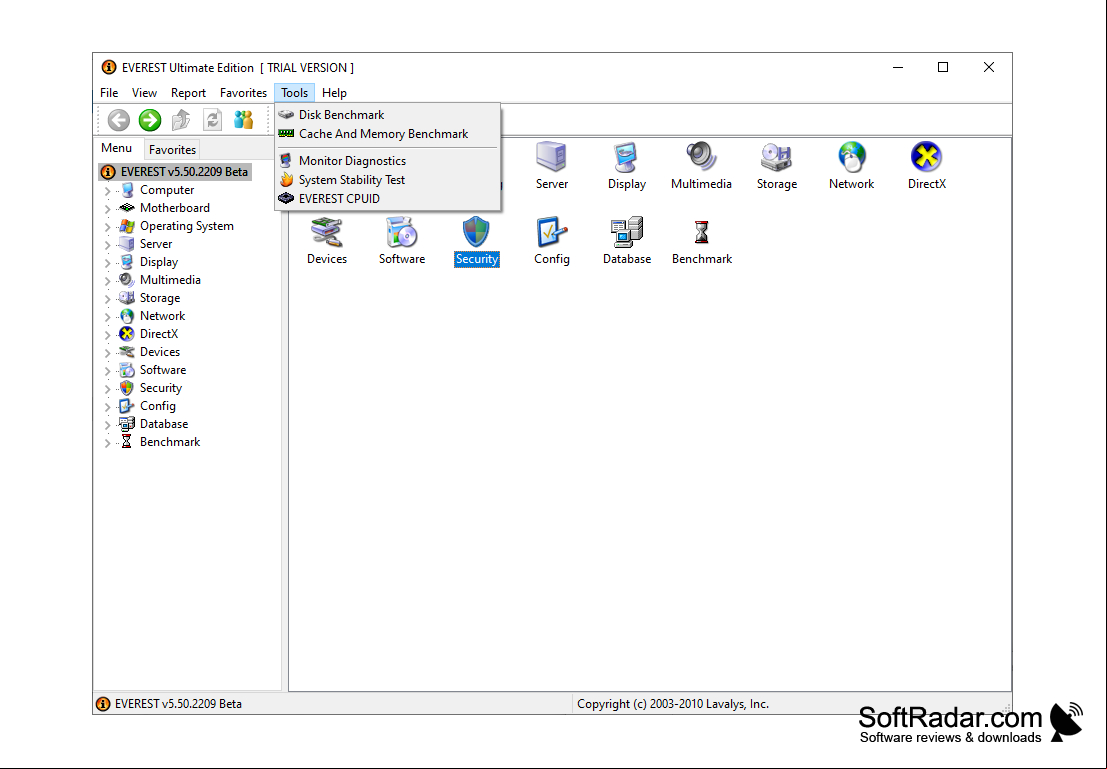Expand the Multimedia tree node
The image size is (1107, 769).
click(107, 280)
